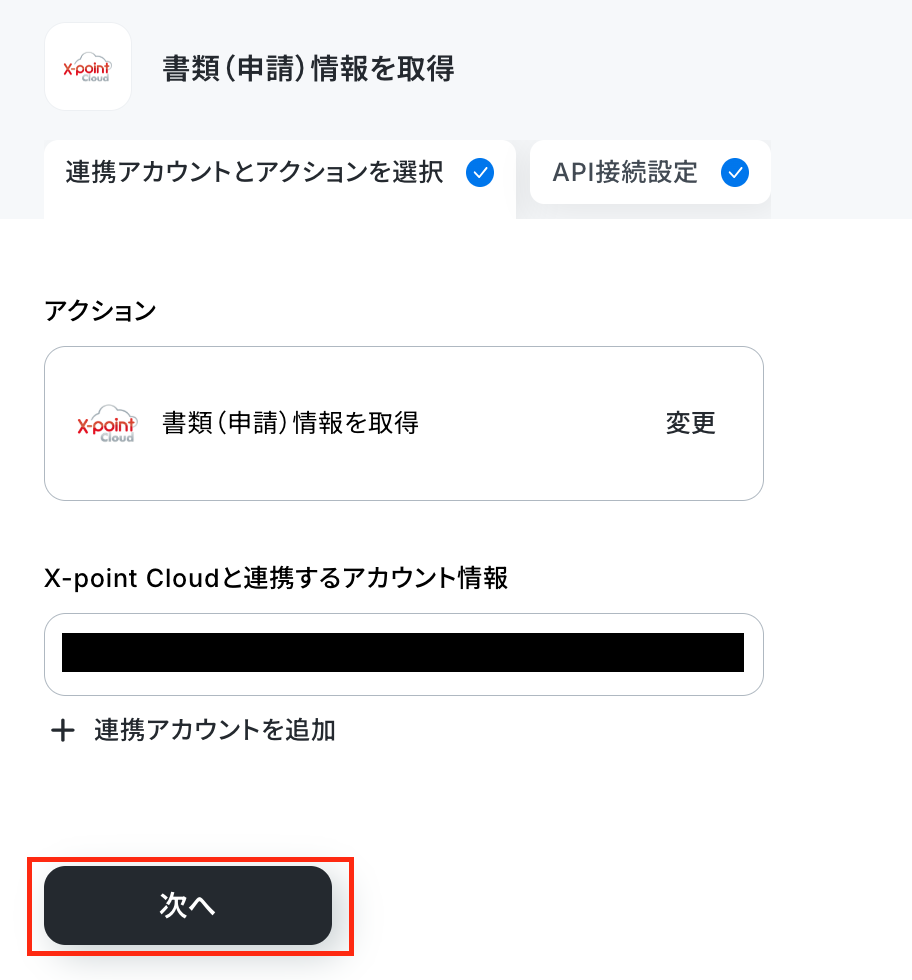Click the blue checkmark on 連携アカウント tab
Image resolution: width=912 pixels, height=980 pixels.
click(480, 172)
